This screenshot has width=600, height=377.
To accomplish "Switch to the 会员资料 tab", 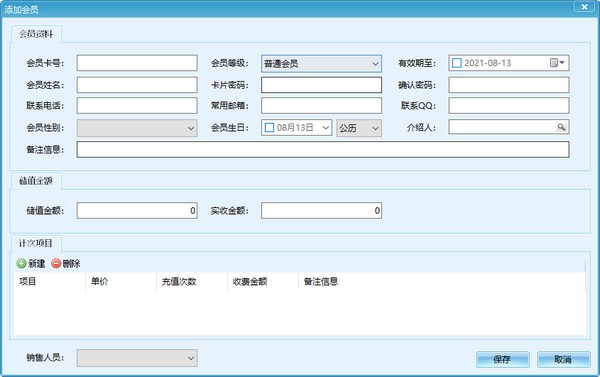I will [x=36, y=34].
